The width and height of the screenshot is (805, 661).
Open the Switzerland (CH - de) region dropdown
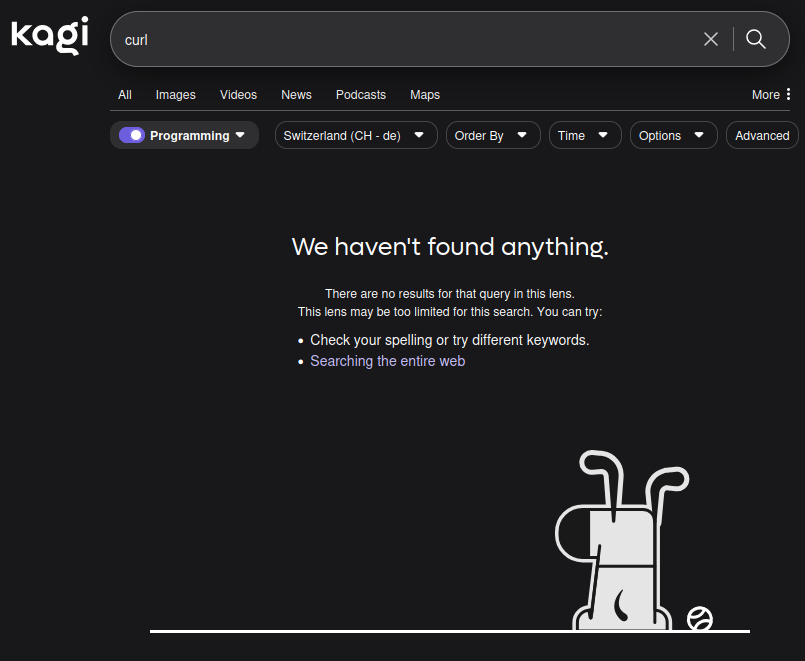click(x=356, y=135)
